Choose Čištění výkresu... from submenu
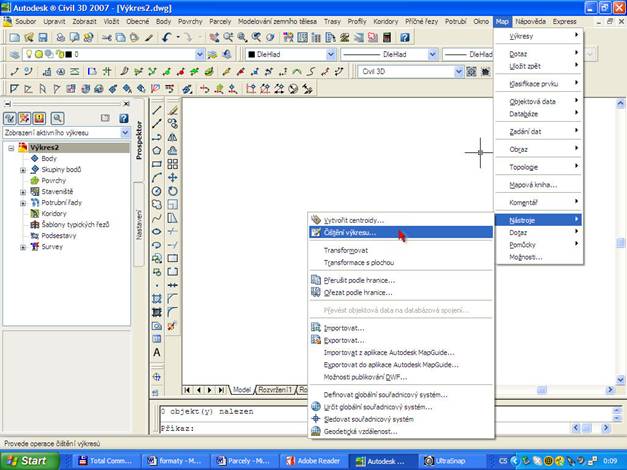 click(x=401, y=232)
